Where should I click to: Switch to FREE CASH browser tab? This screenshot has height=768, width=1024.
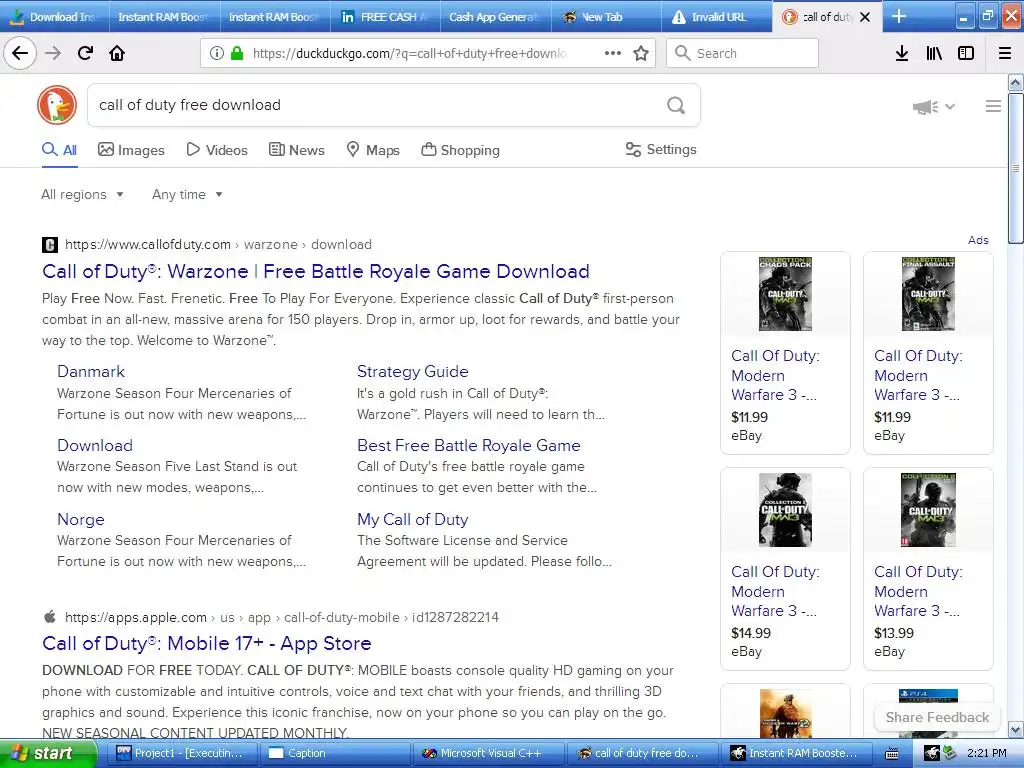click(384, 17)
